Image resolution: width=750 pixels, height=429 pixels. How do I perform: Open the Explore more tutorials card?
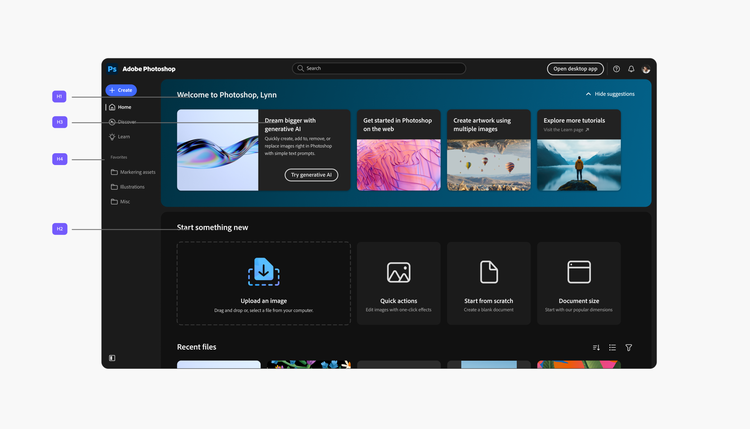coord(579,150)
